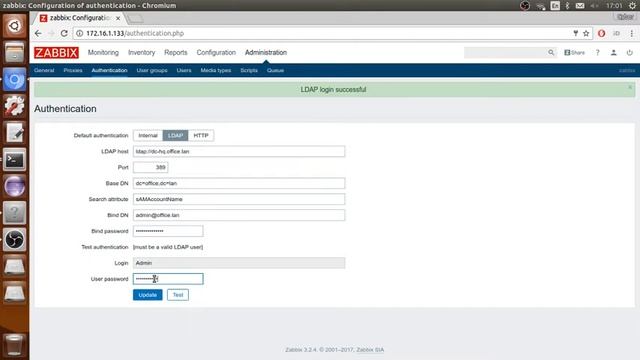The height and width of the screenshot is (360, 640).
Task: Open the Administration menu
Action: click(266, 53)
